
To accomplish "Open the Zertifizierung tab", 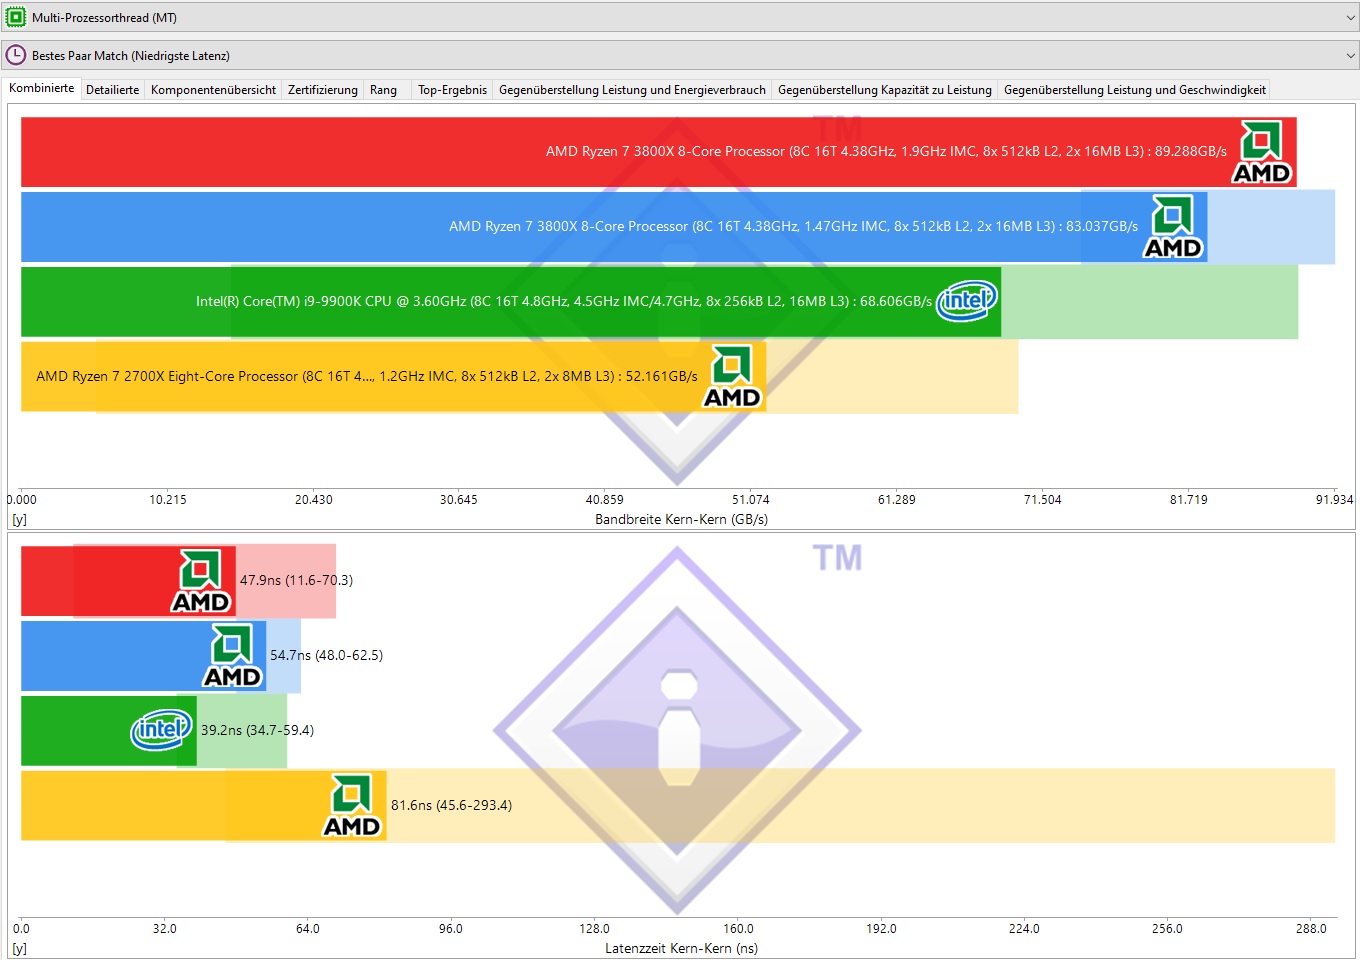I will pyautogui.click(x=322, y=90).
